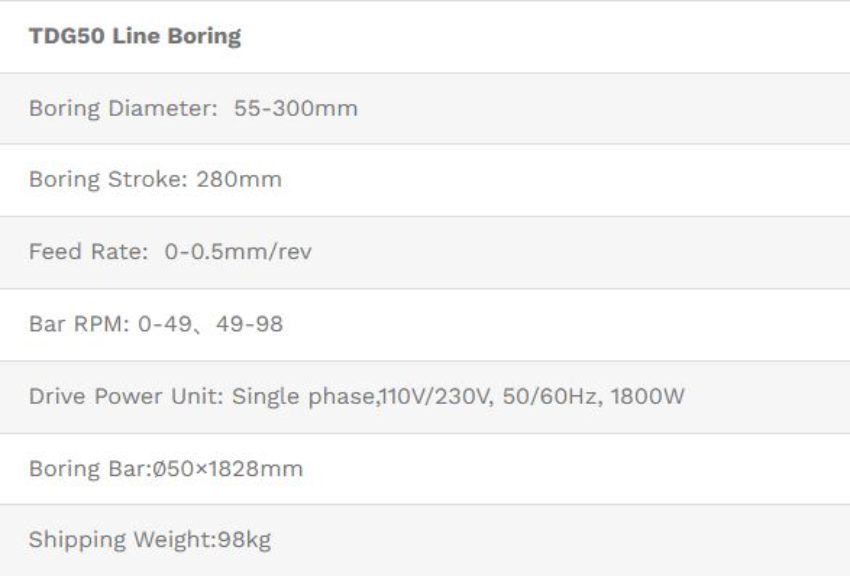Image resolution: width=850 pixels, height=576 pixels.
Task: Click the Boring Stroke label
Action: point(108,180)
